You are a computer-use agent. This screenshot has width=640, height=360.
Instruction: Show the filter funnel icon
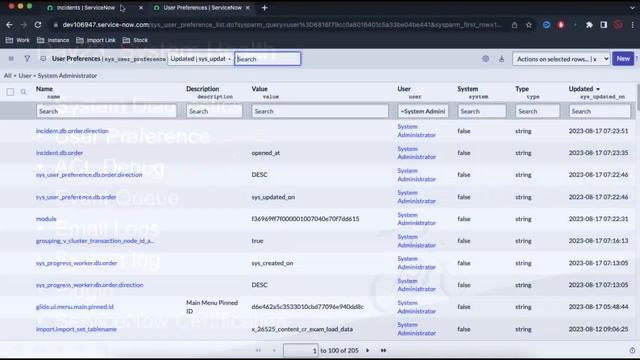pos(27,59)
